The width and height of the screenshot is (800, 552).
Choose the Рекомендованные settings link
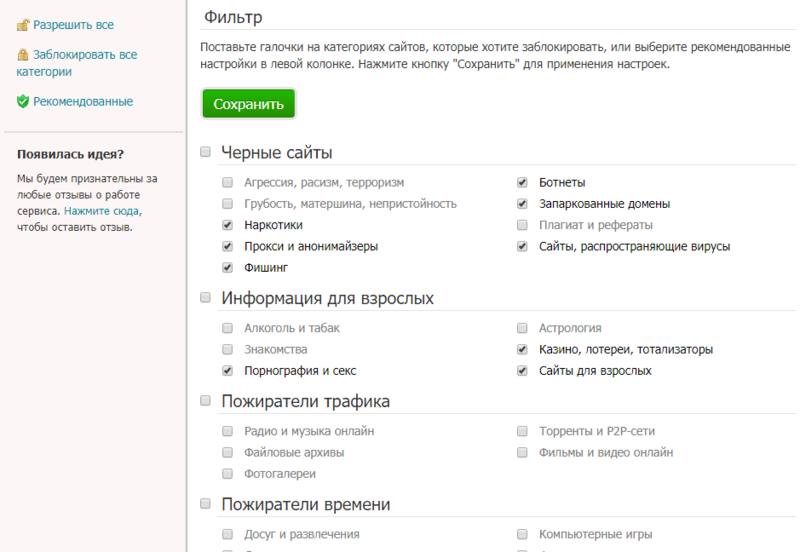[83, 101]
